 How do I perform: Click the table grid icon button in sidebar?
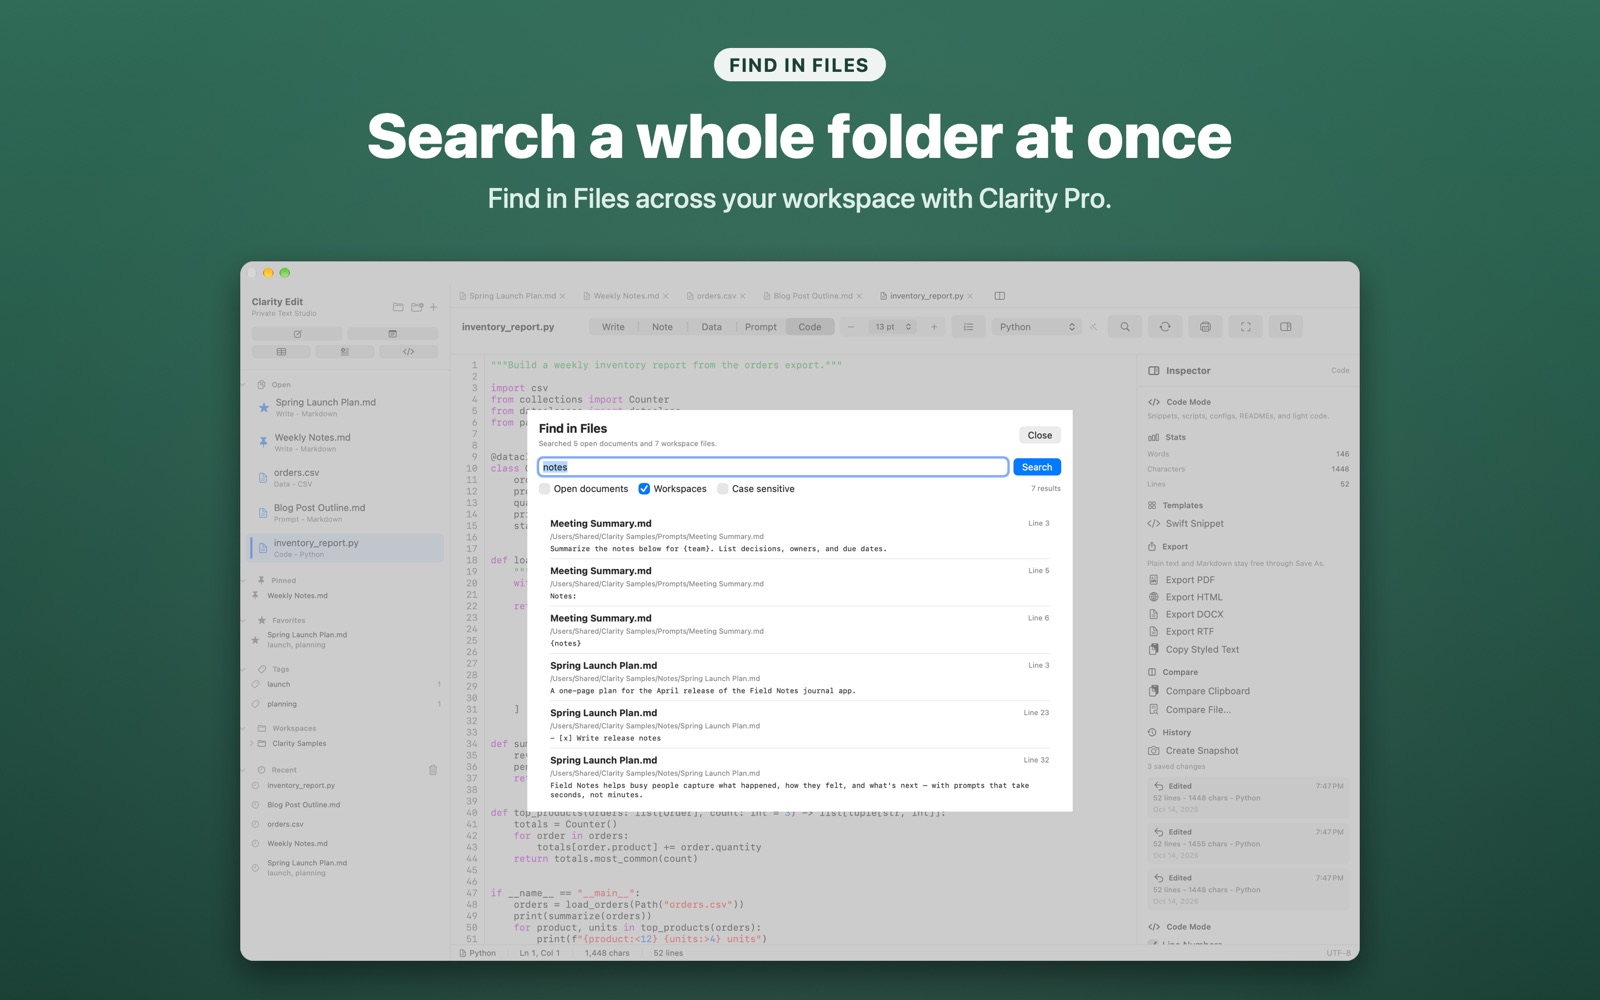pos(281,352)
